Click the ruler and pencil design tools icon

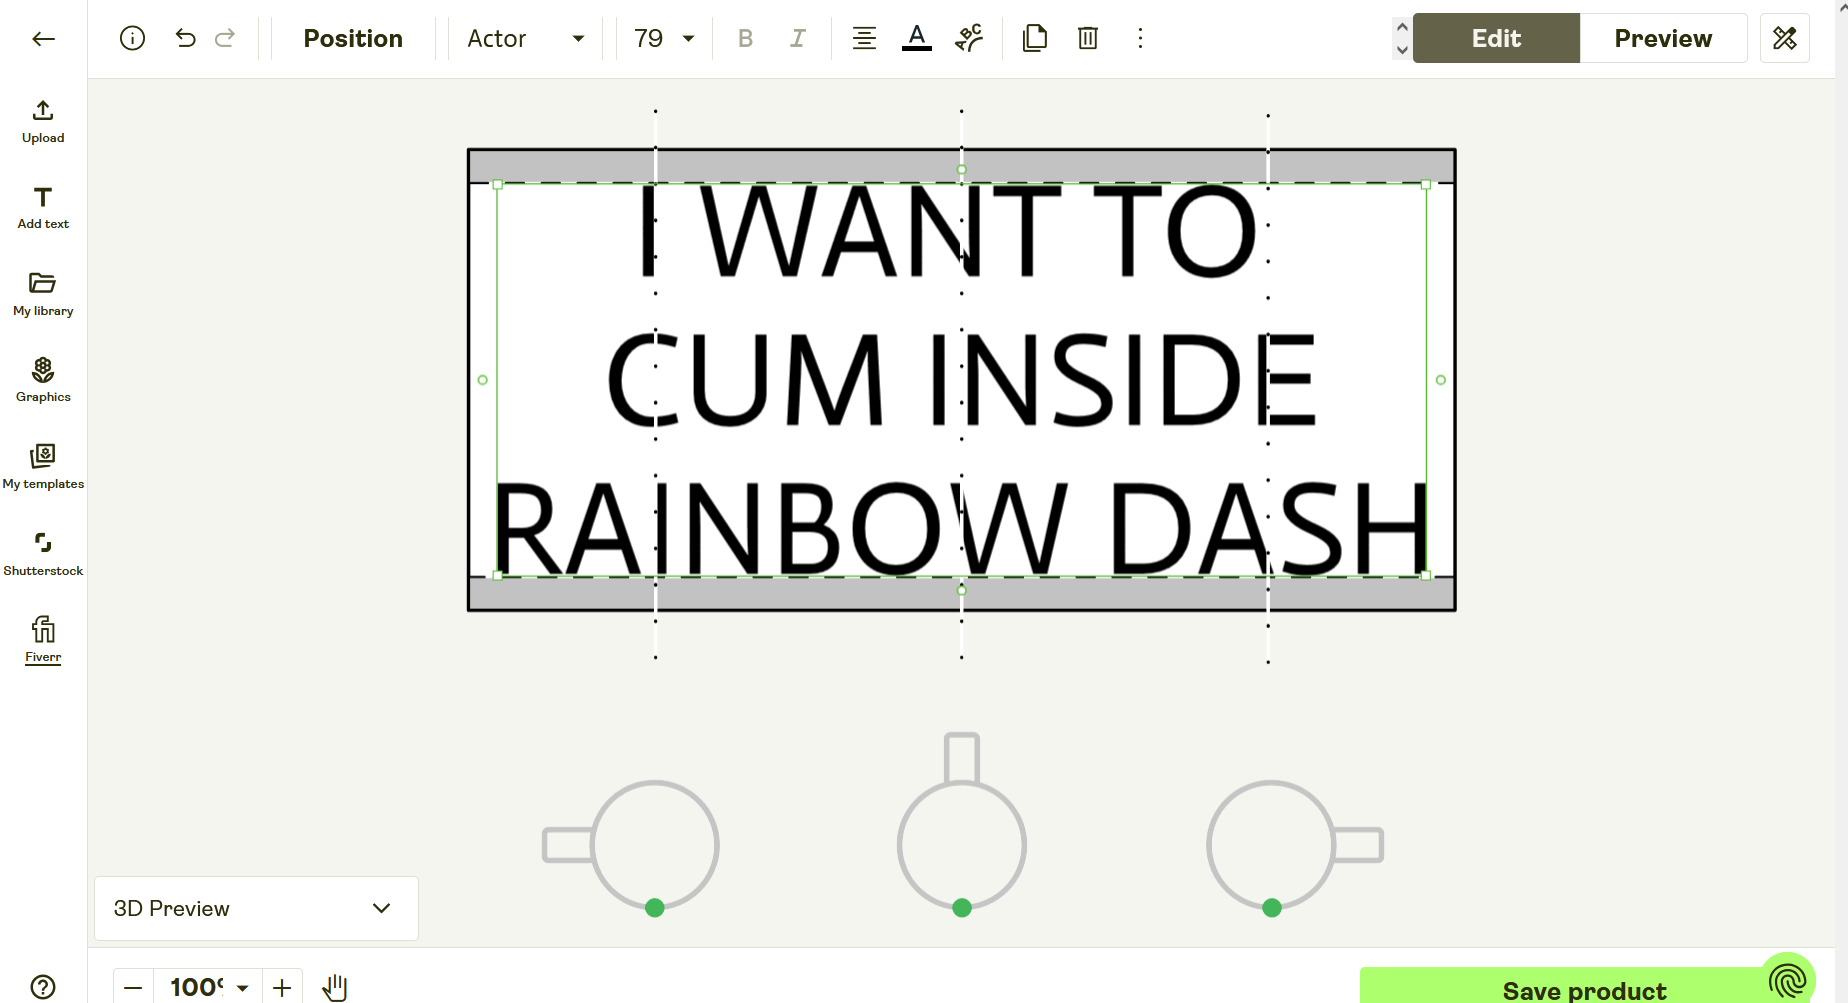tap(1784, 38)
